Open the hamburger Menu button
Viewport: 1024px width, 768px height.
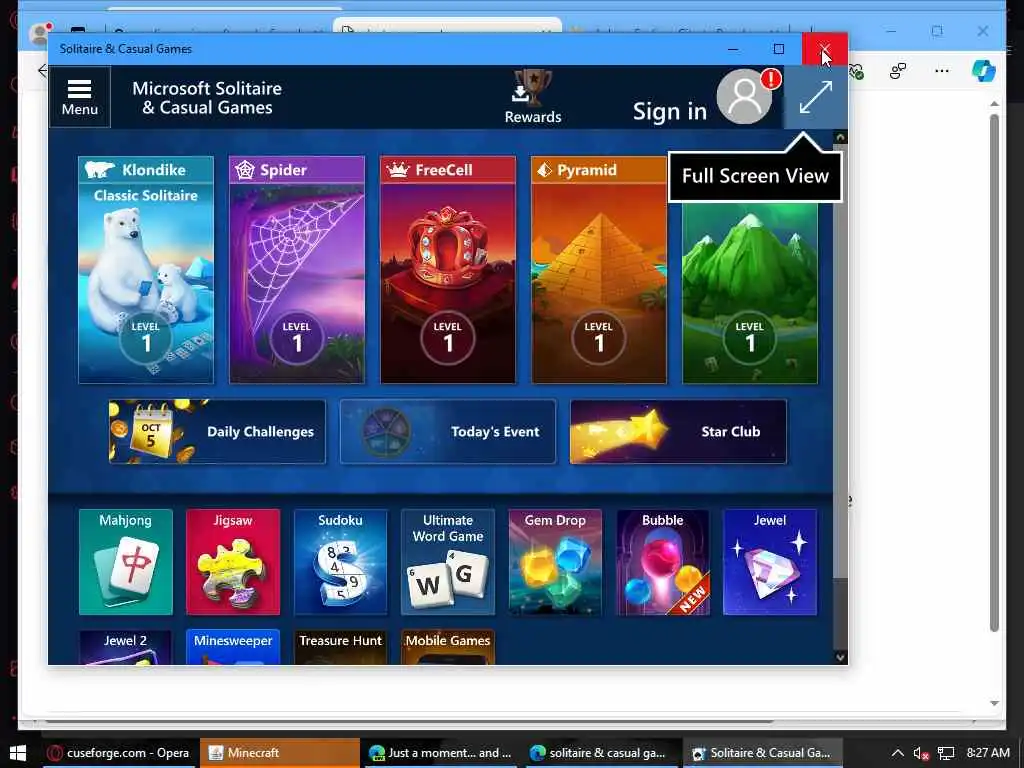point(80,97)
